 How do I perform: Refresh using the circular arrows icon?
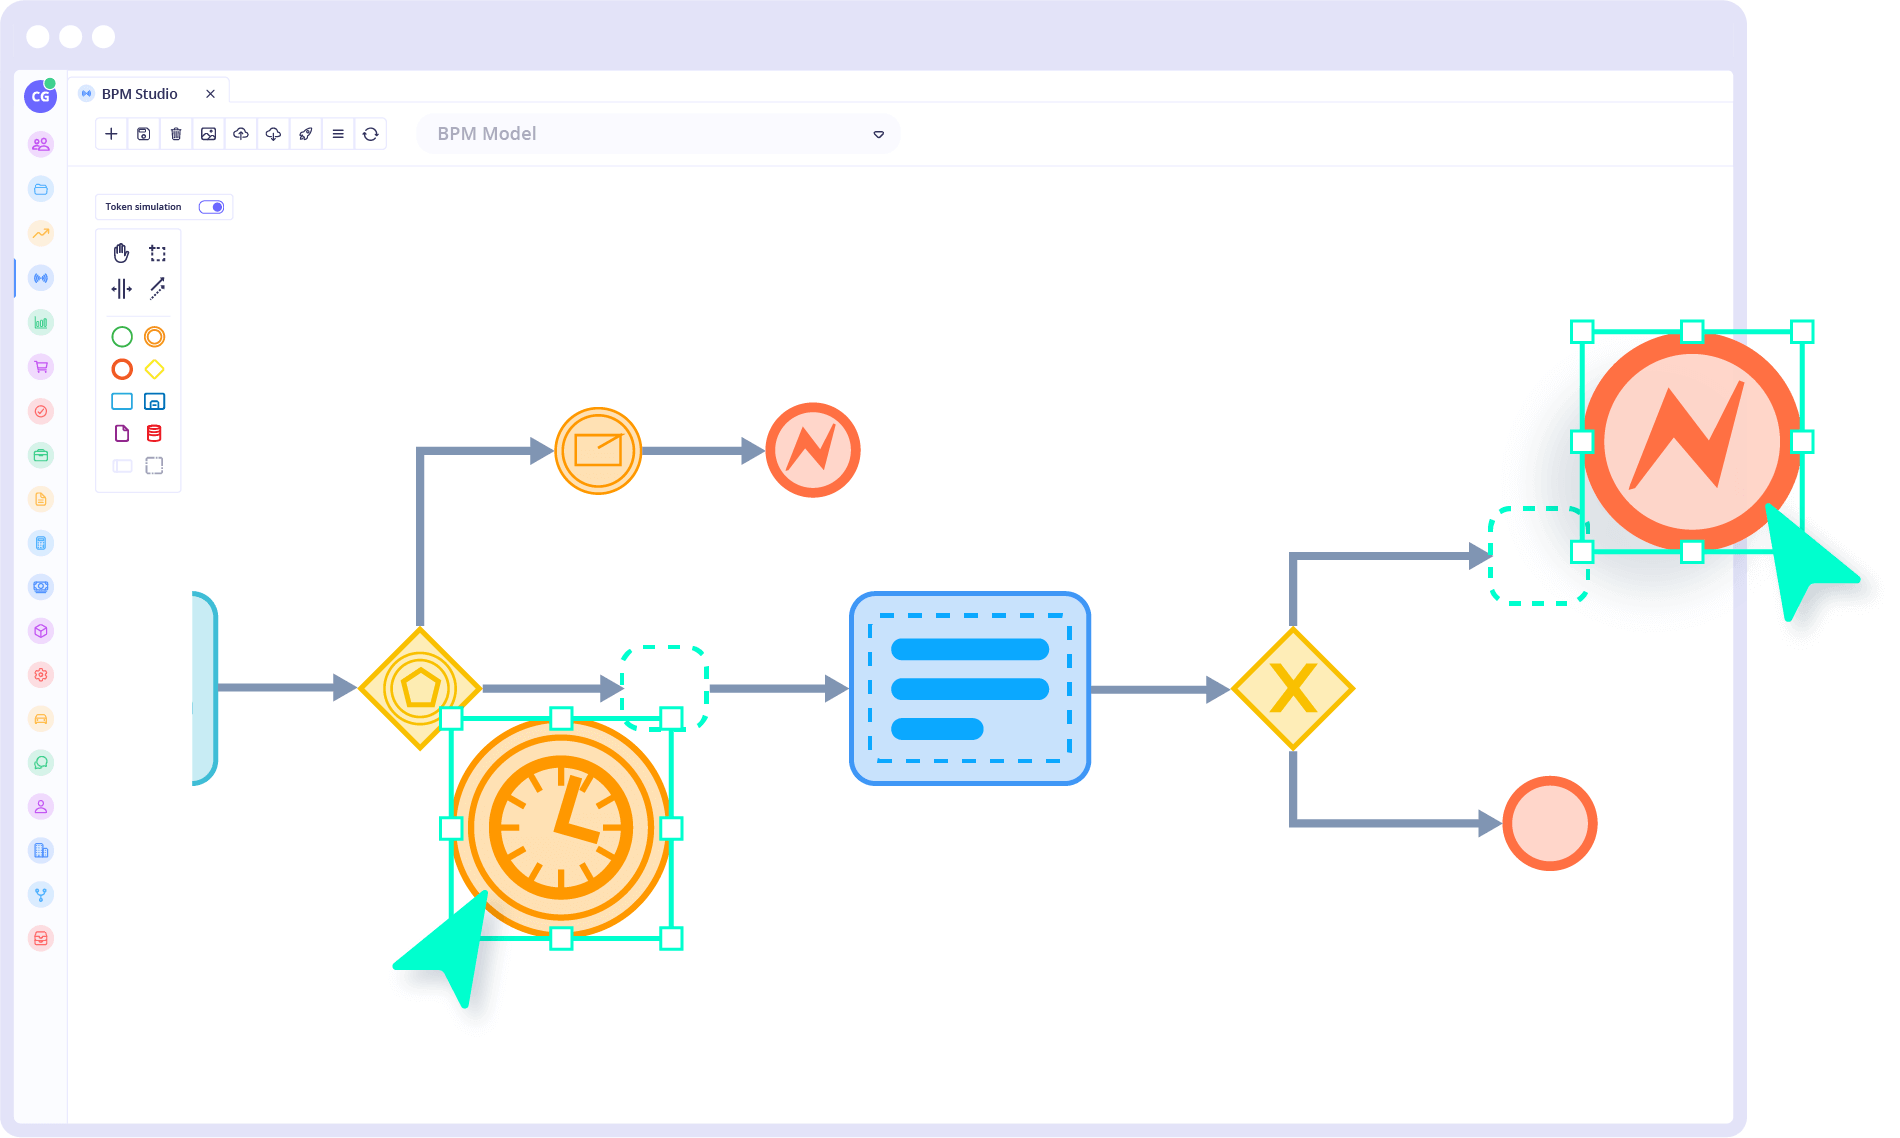pyautogui.click(x=371, y=134)
